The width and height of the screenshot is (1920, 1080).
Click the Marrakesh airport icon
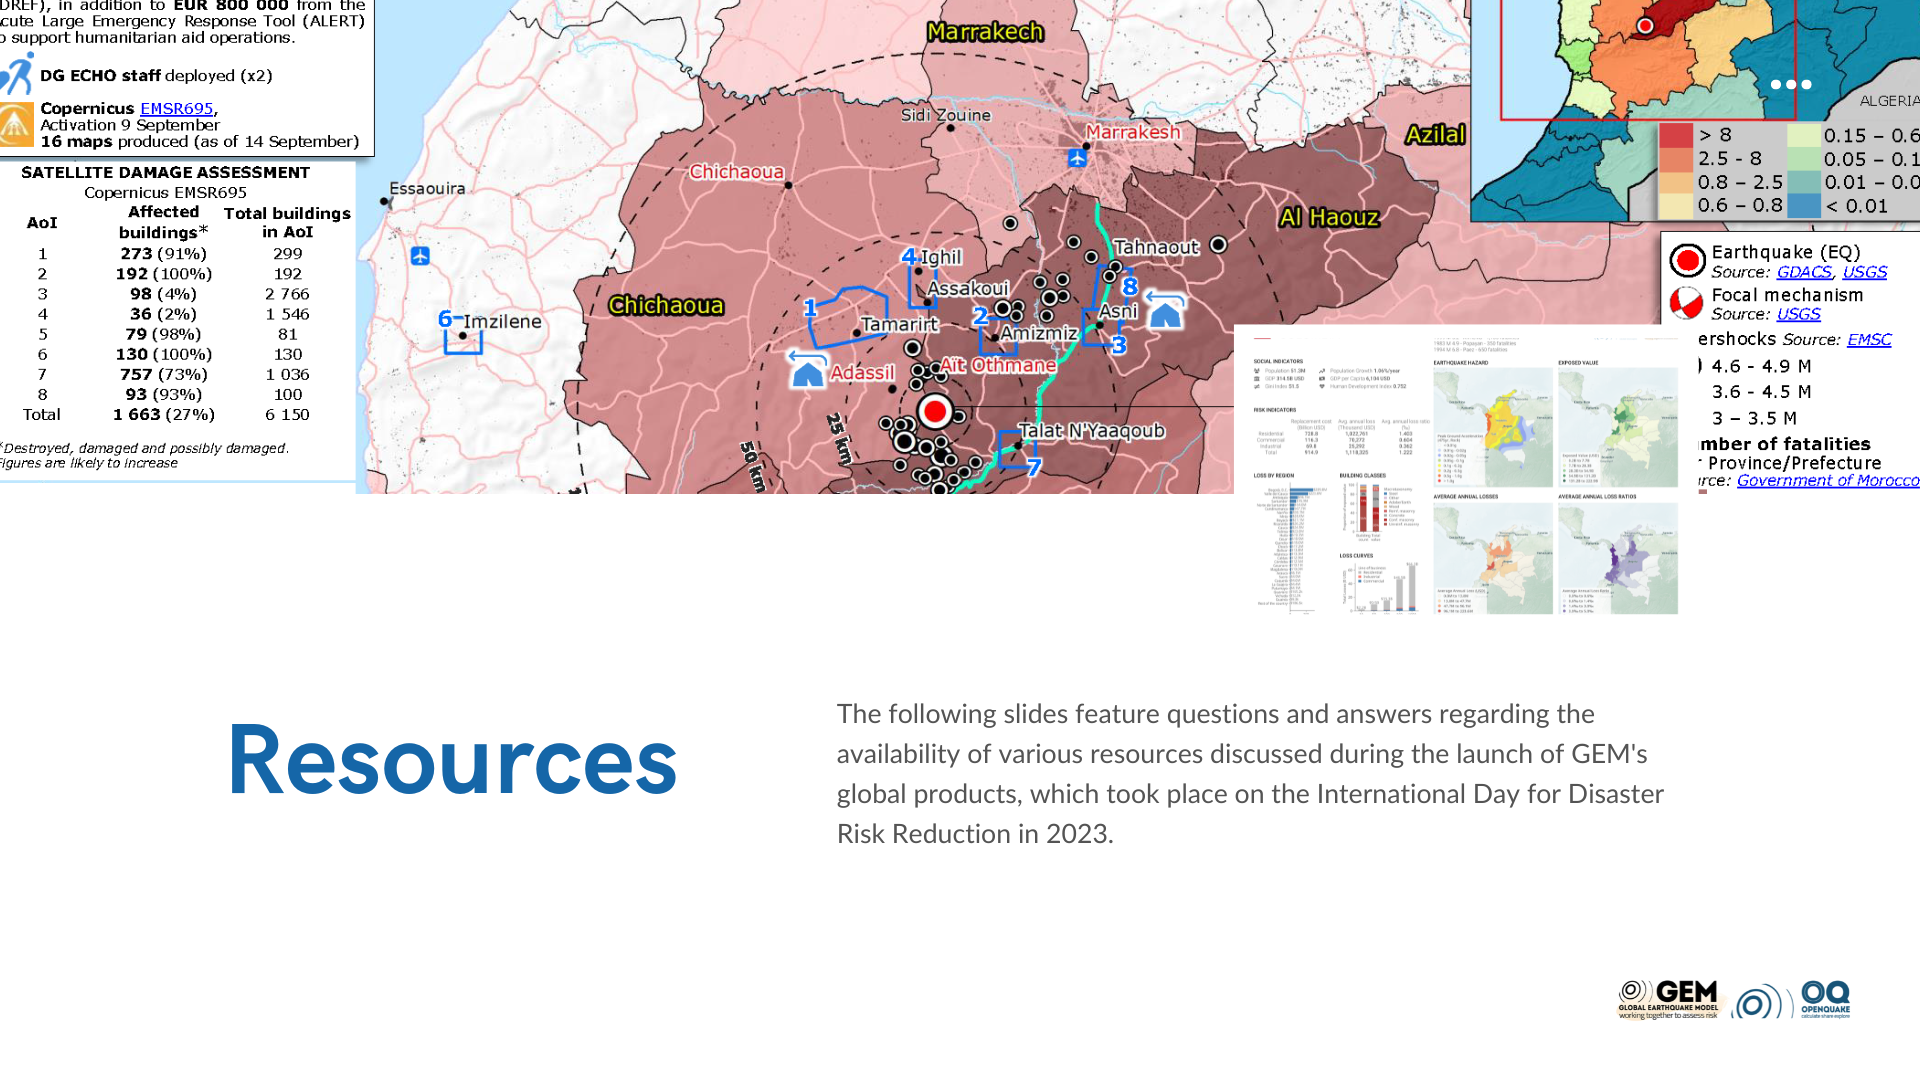(1077, 158)
